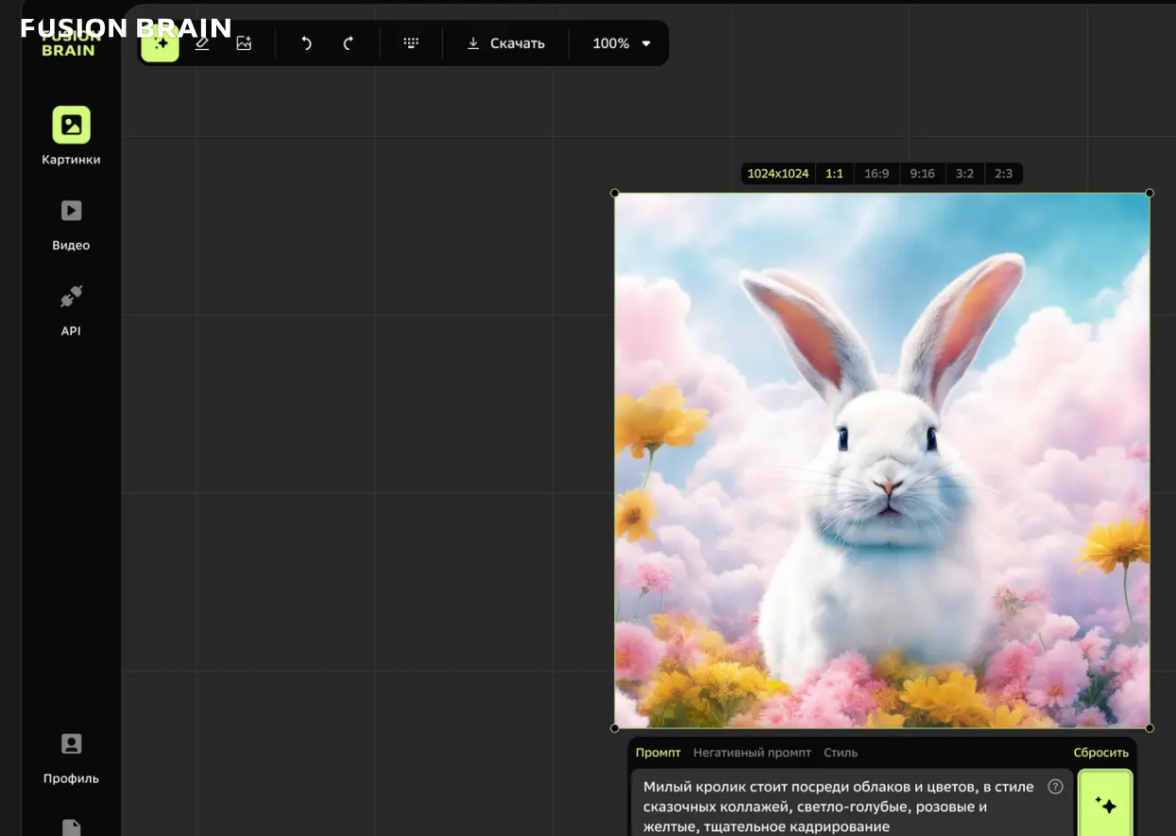Open the keyboard shortcuts icon

(411, 44)
